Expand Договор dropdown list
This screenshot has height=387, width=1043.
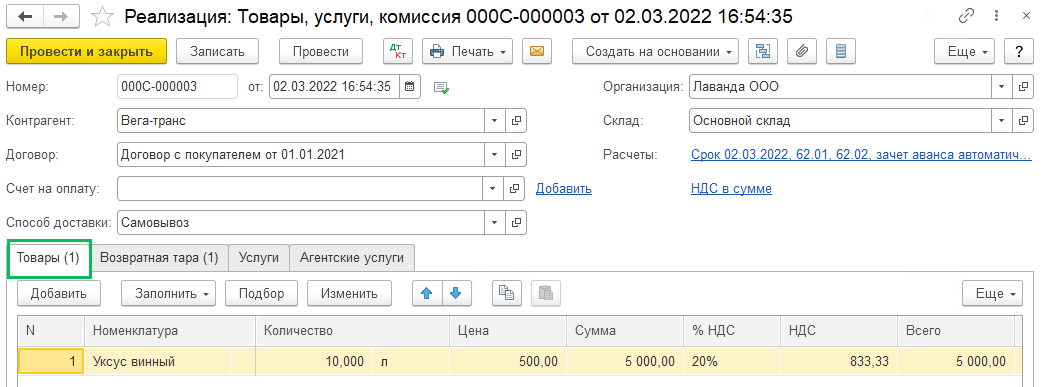tap(494, 154)
